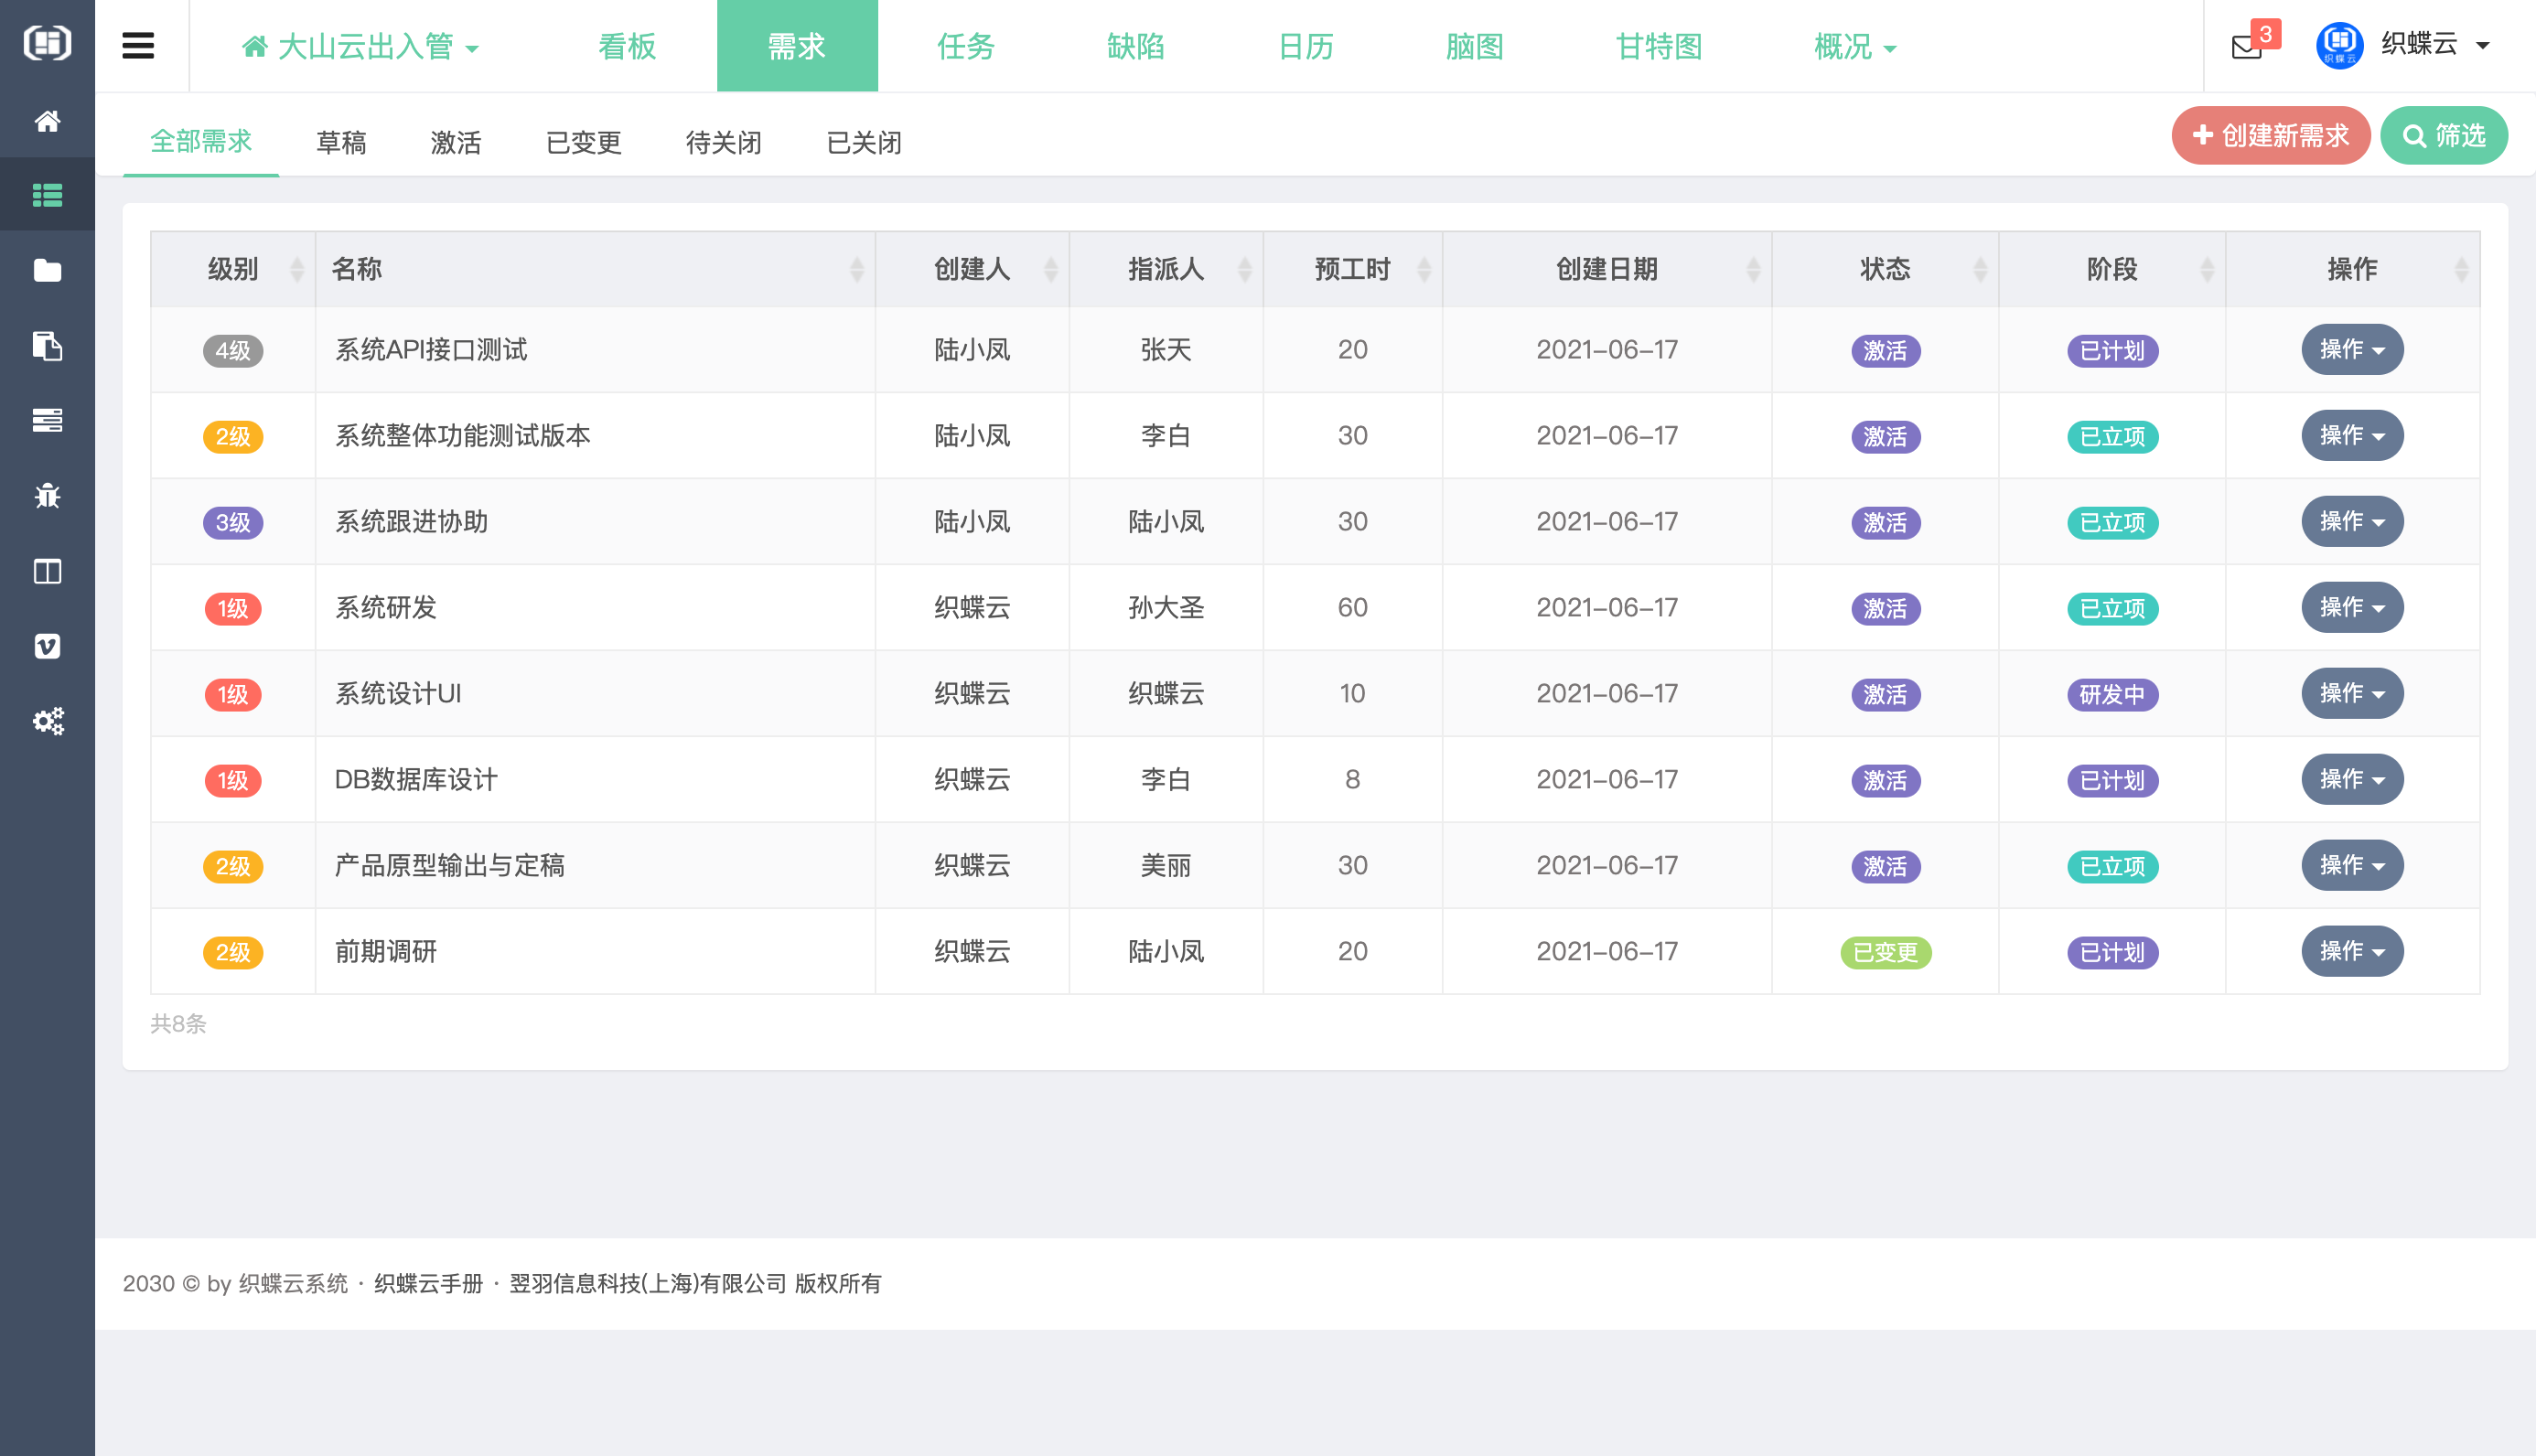Click the hamburger menu toggle icon

click(138, 46)
